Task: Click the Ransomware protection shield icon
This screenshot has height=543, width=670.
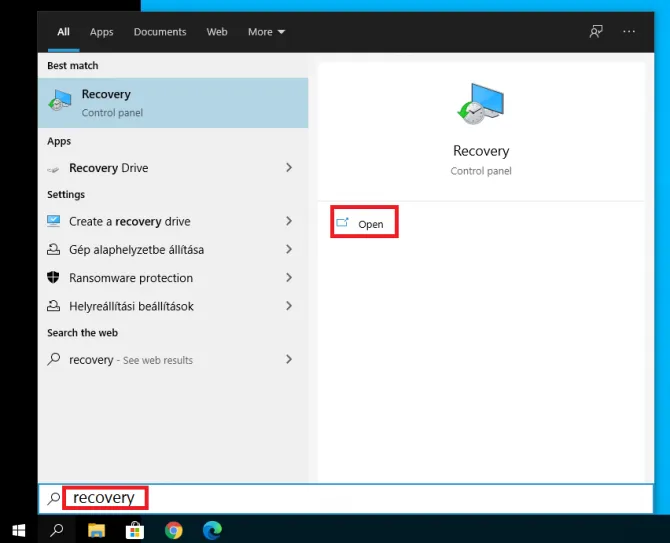Action: point(54,278)
